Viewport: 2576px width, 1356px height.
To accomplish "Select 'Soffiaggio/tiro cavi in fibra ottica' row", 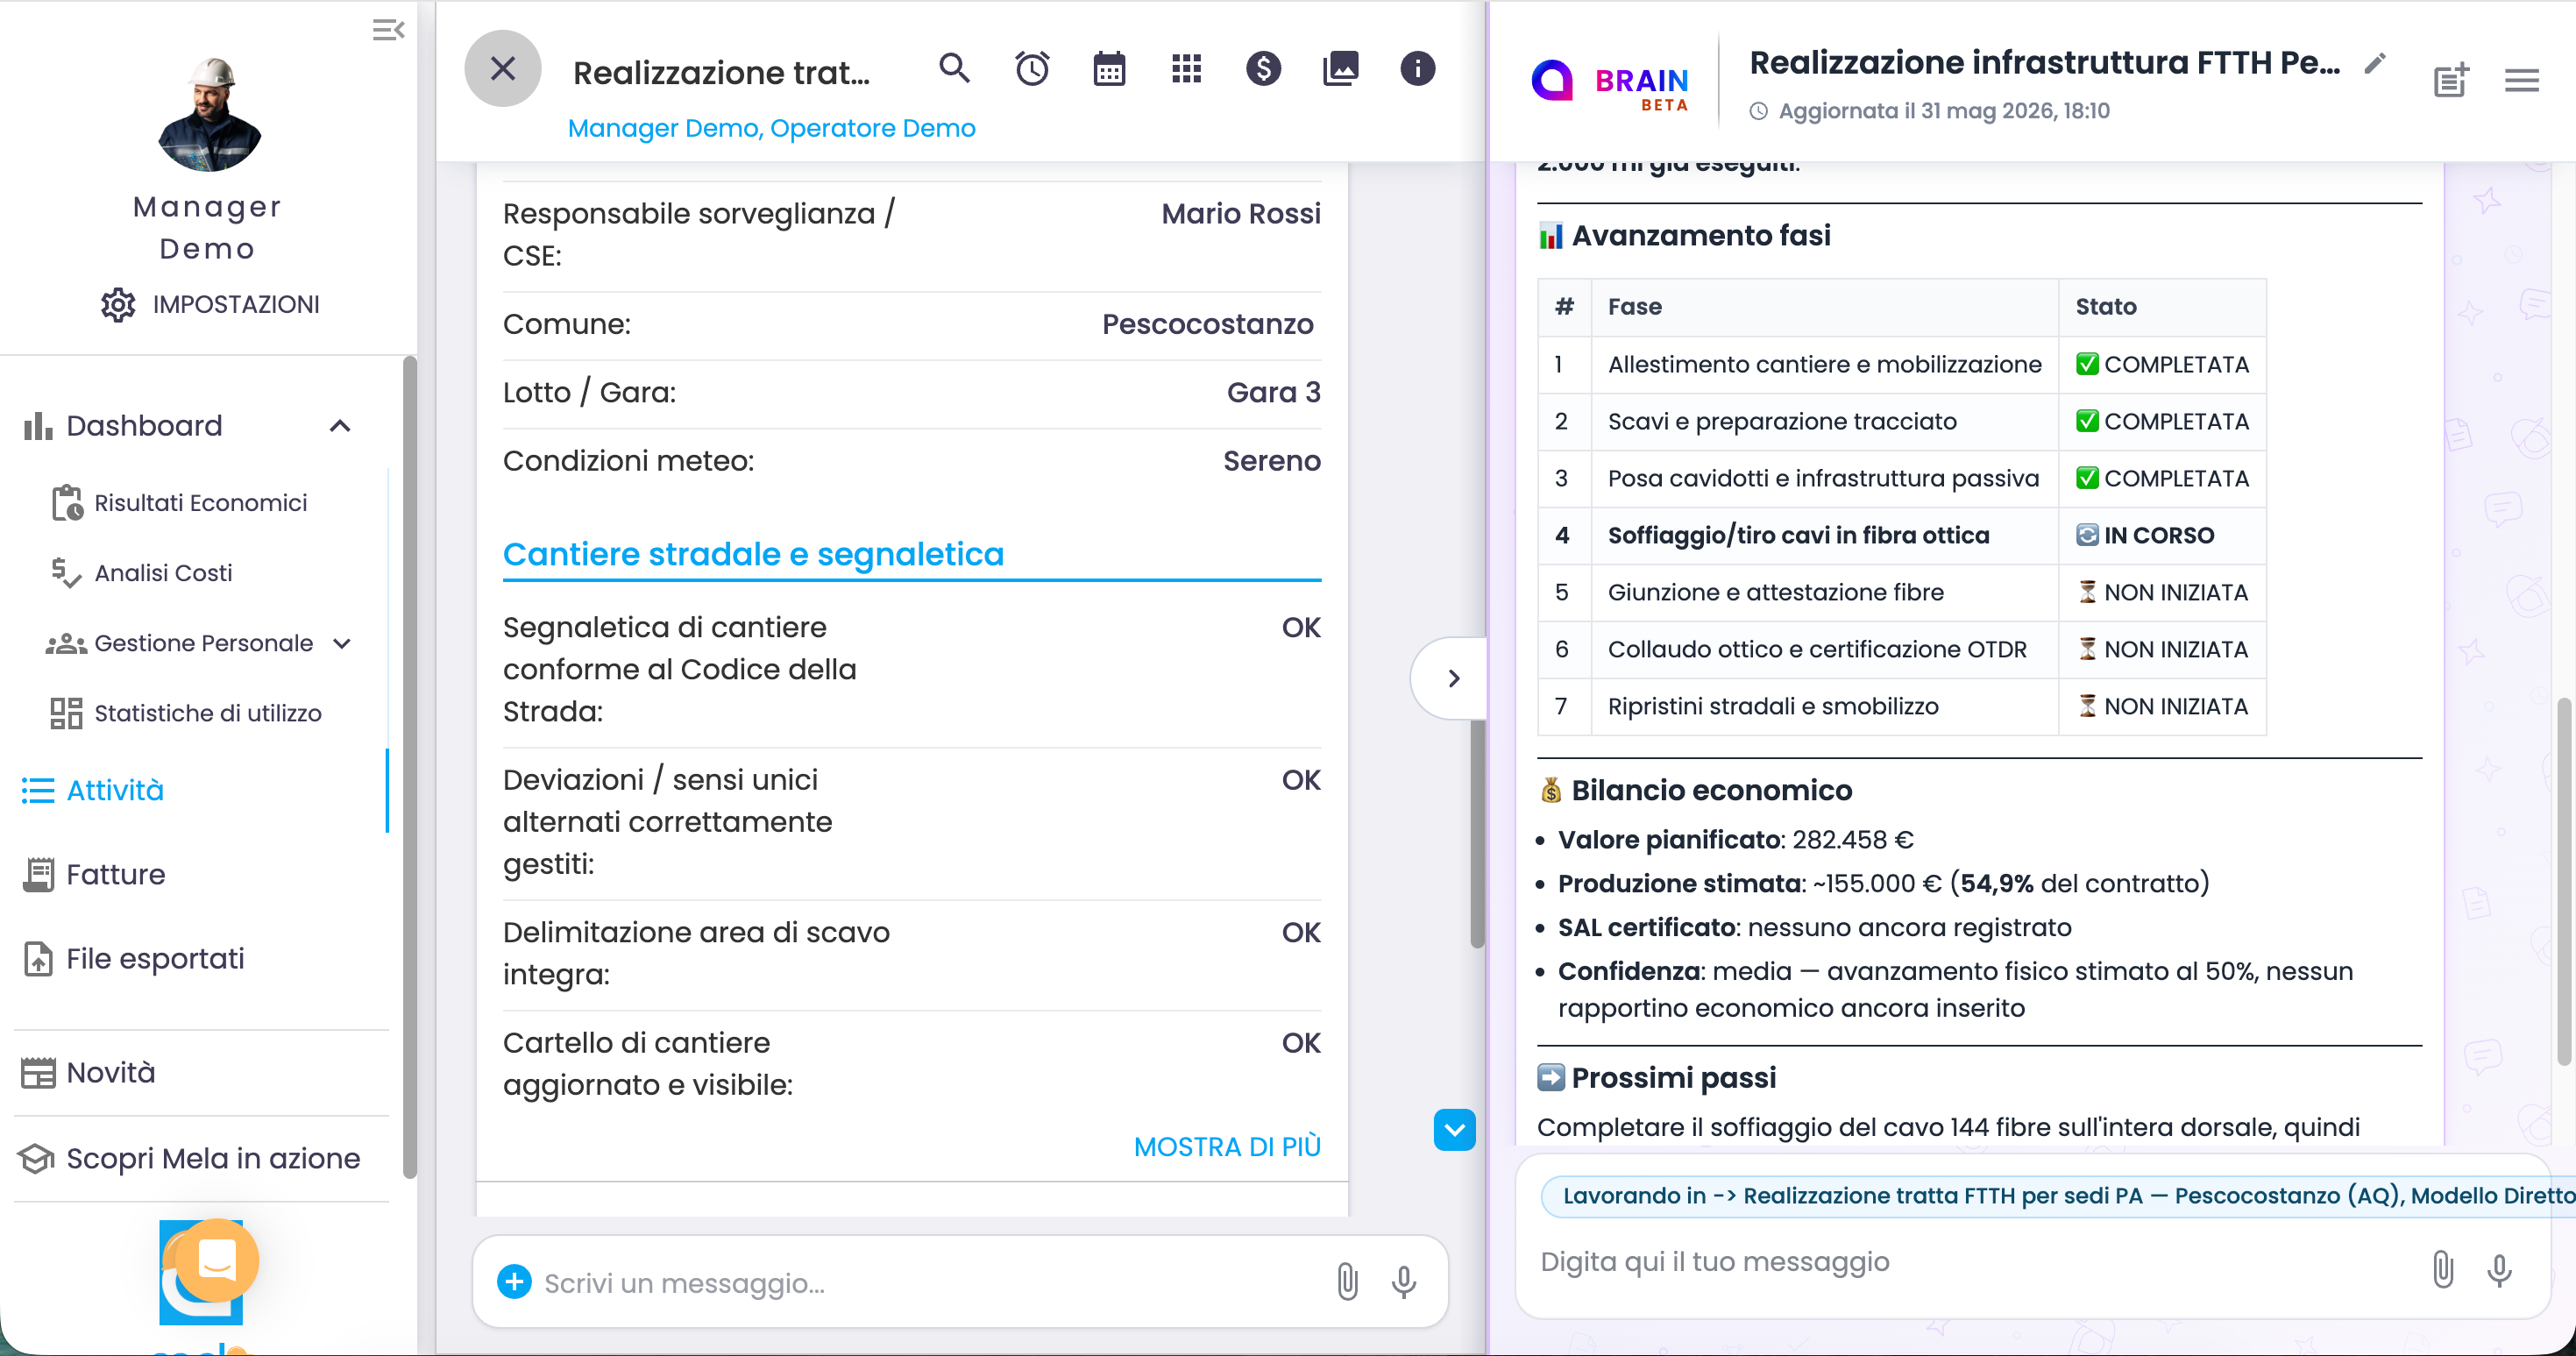I will (1901, 535).
